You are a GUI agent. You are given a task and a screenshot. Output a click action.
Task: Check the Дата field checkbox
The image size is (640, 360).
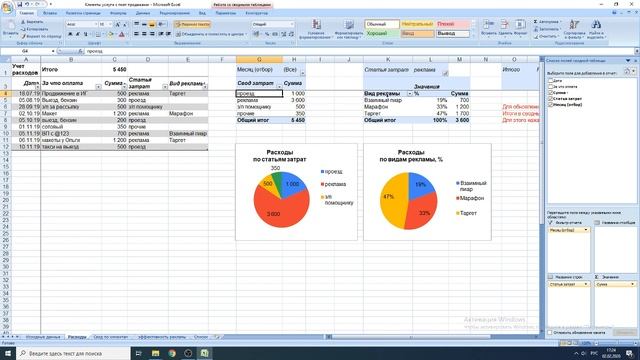pyautogui.click(x=551, y=81)
